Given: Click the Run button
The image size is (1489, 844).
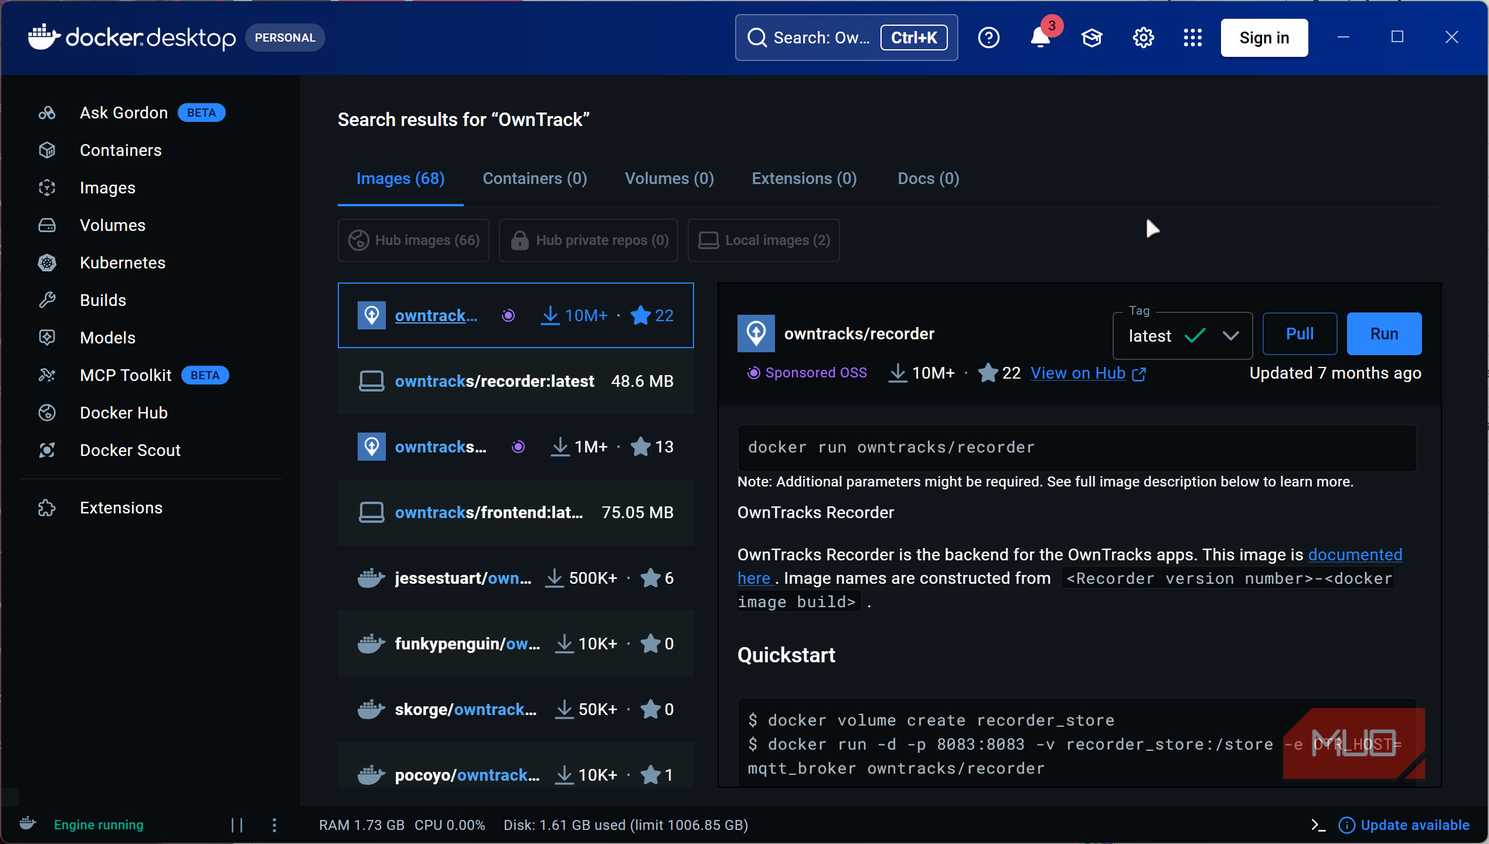Looking at the screenshot, I should 1384,334.
